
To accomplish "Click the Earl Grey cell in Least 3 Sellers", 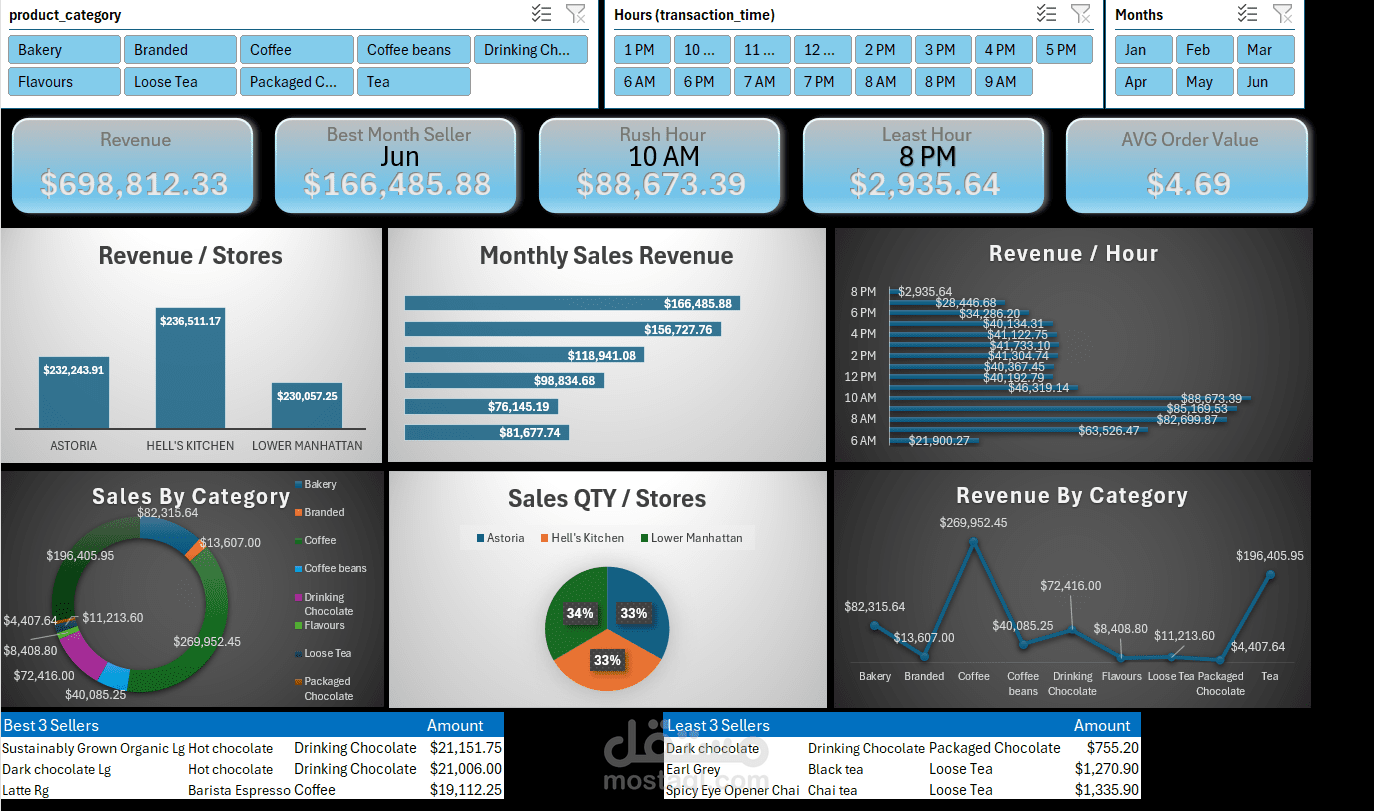I will click(x=735, y=769).
